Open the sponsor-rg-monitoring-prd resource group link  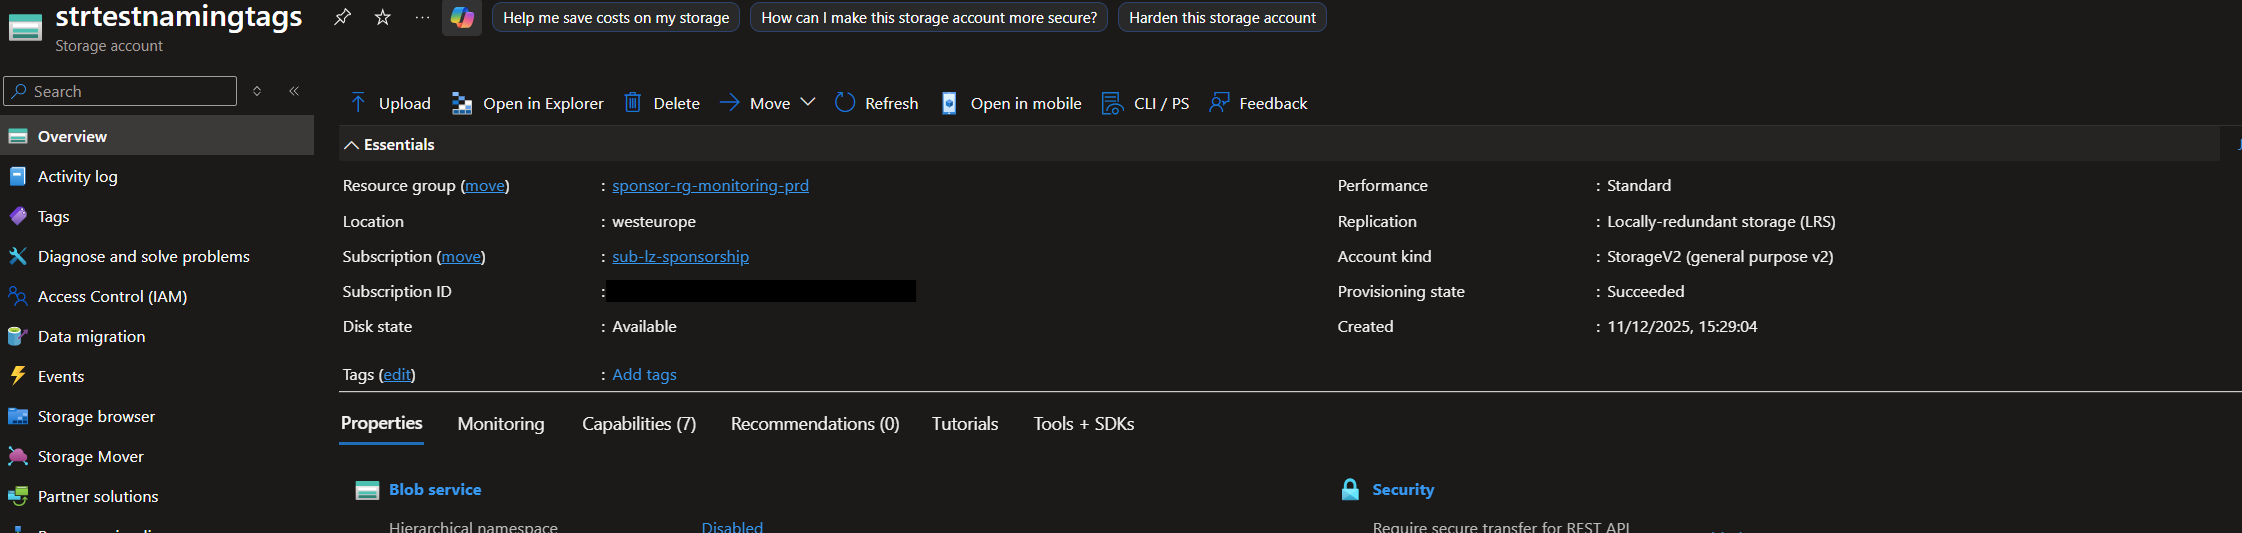click(x=710, y=186)
